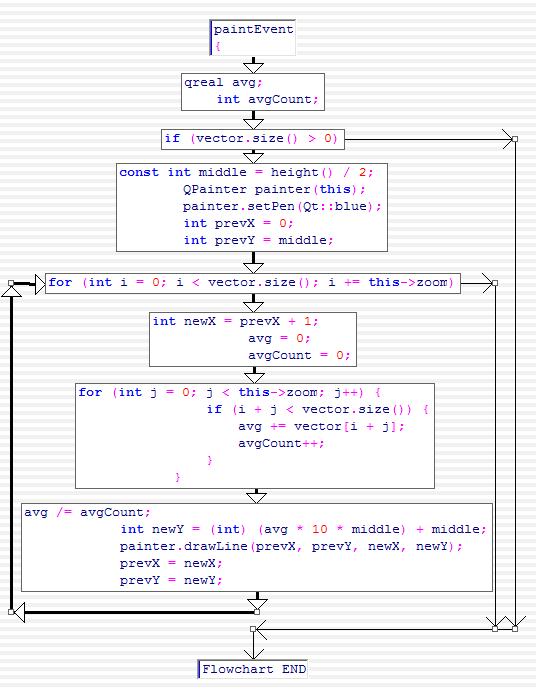Viewport: 536px width, 689px height.
Task: Click connector node right of outer for loop
Action: click(x=495, y=283)
